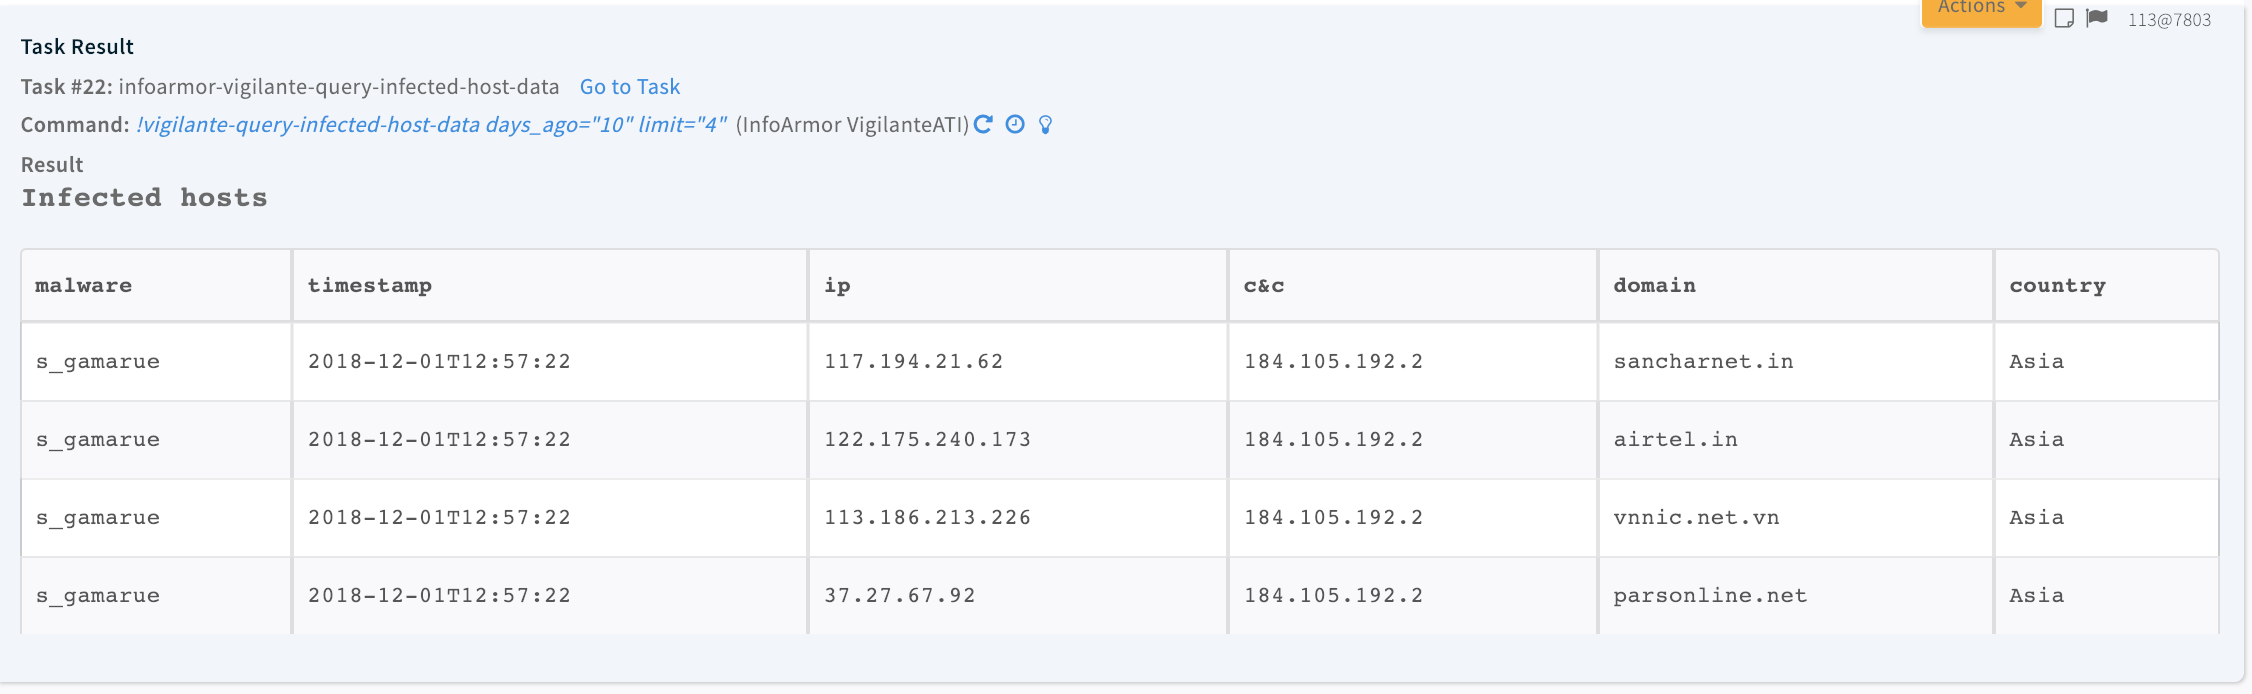Image resolution: width=2252 pixels, height=694 pixels.
Task: Click the rerun command refresh icon
Action: click(x=983, y=124)
